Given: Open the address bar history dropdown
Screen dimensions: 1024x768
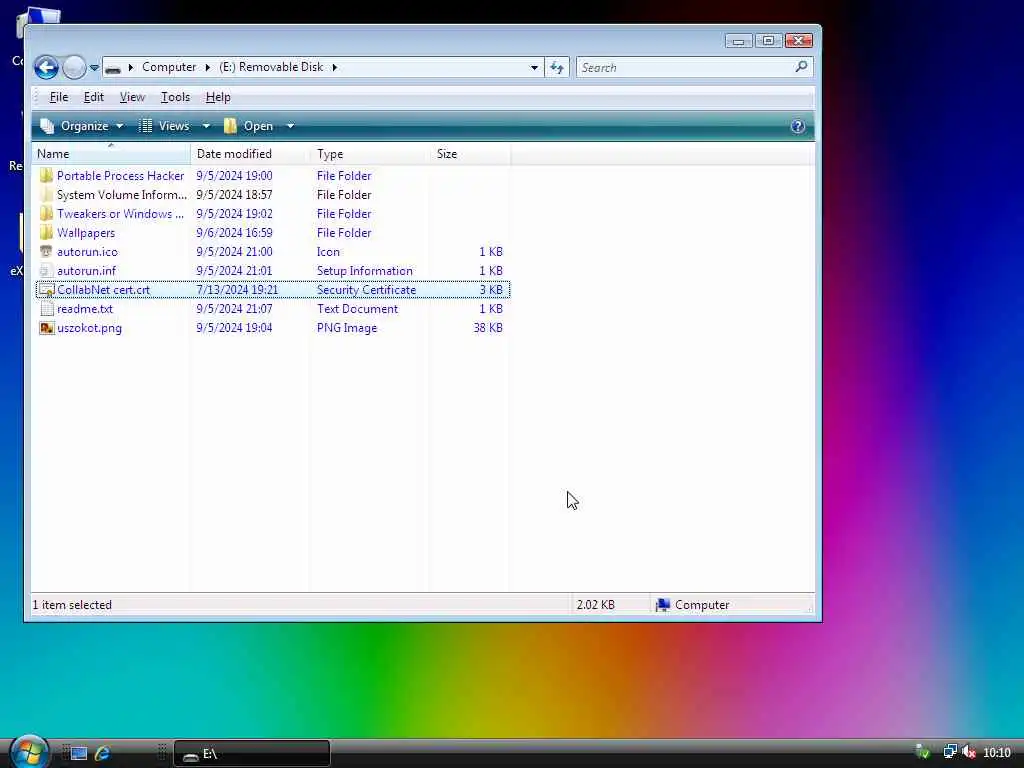Looking at the screenshot, I should [x=534, y=67].
